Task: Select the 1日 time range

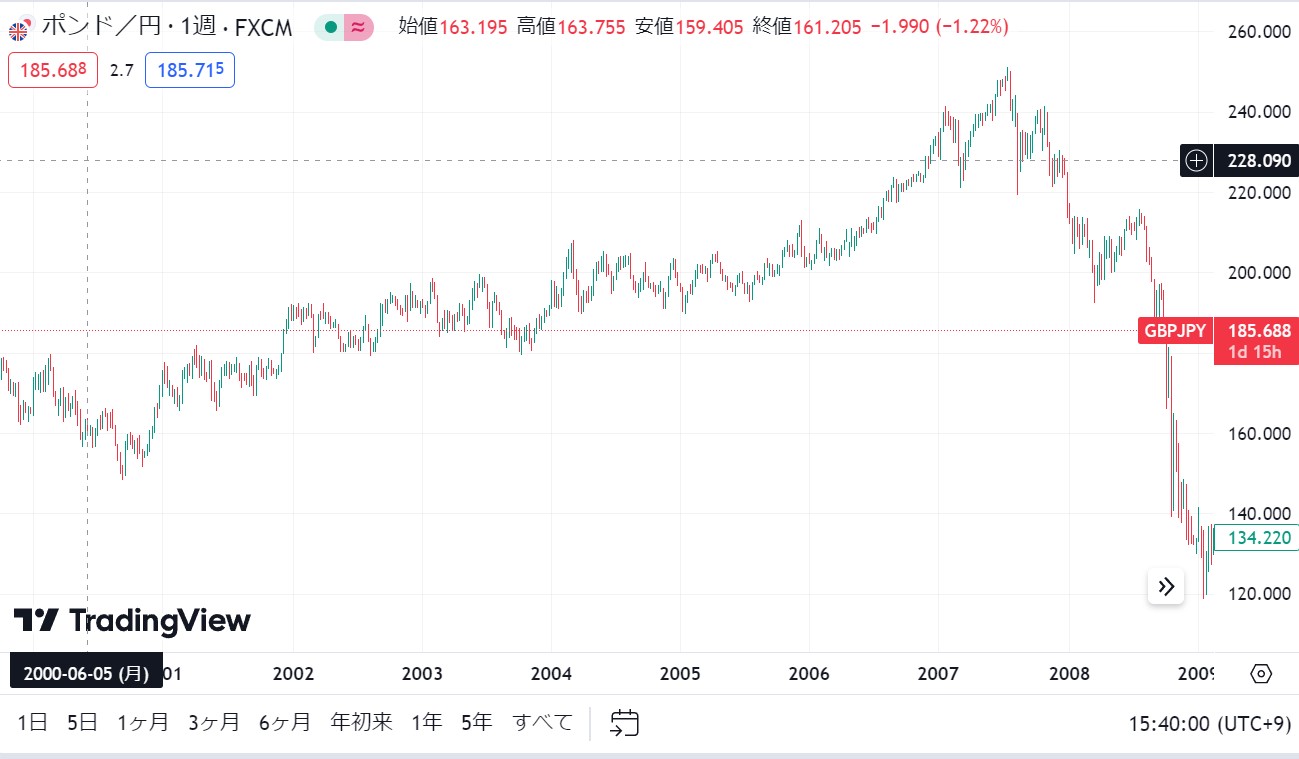Action: tap(32, 722)
